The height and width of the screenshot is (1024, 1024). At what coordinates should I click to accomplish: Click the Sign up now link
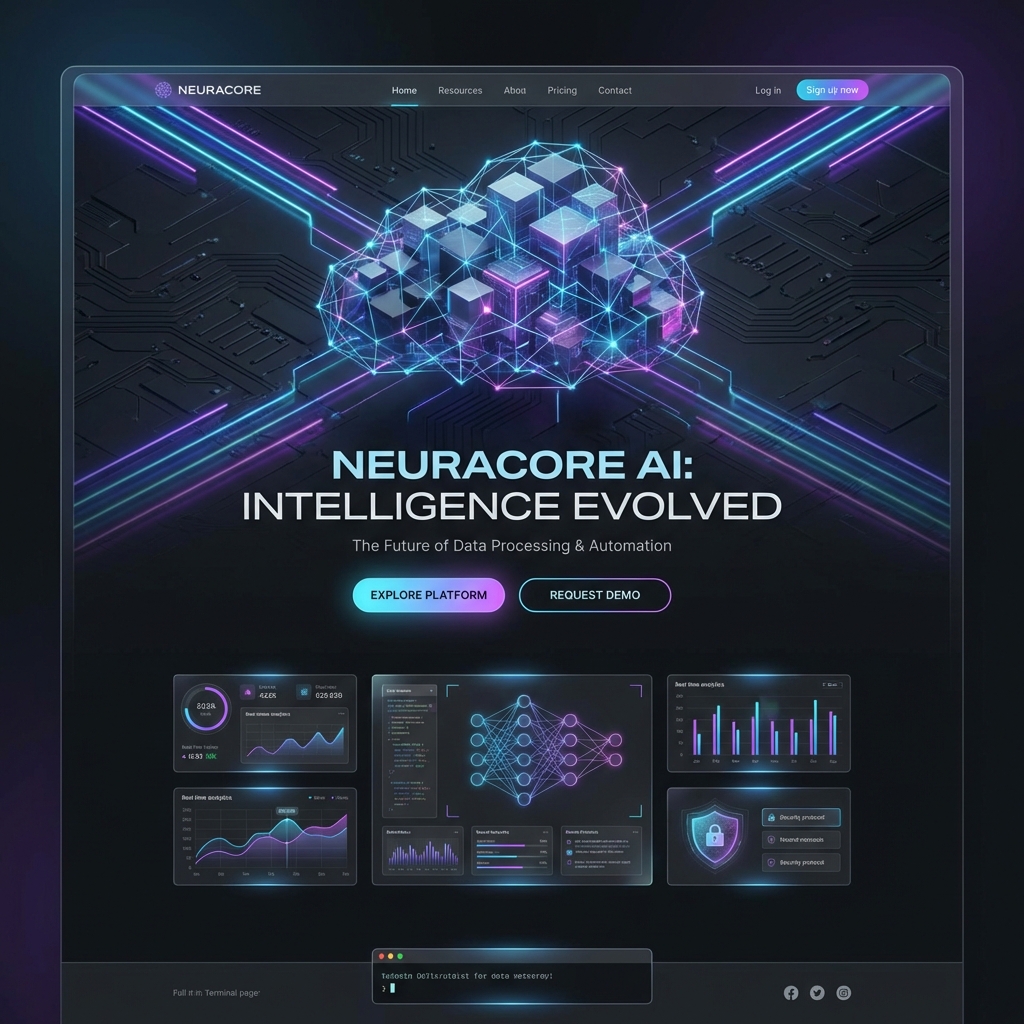tap(831, 90)
